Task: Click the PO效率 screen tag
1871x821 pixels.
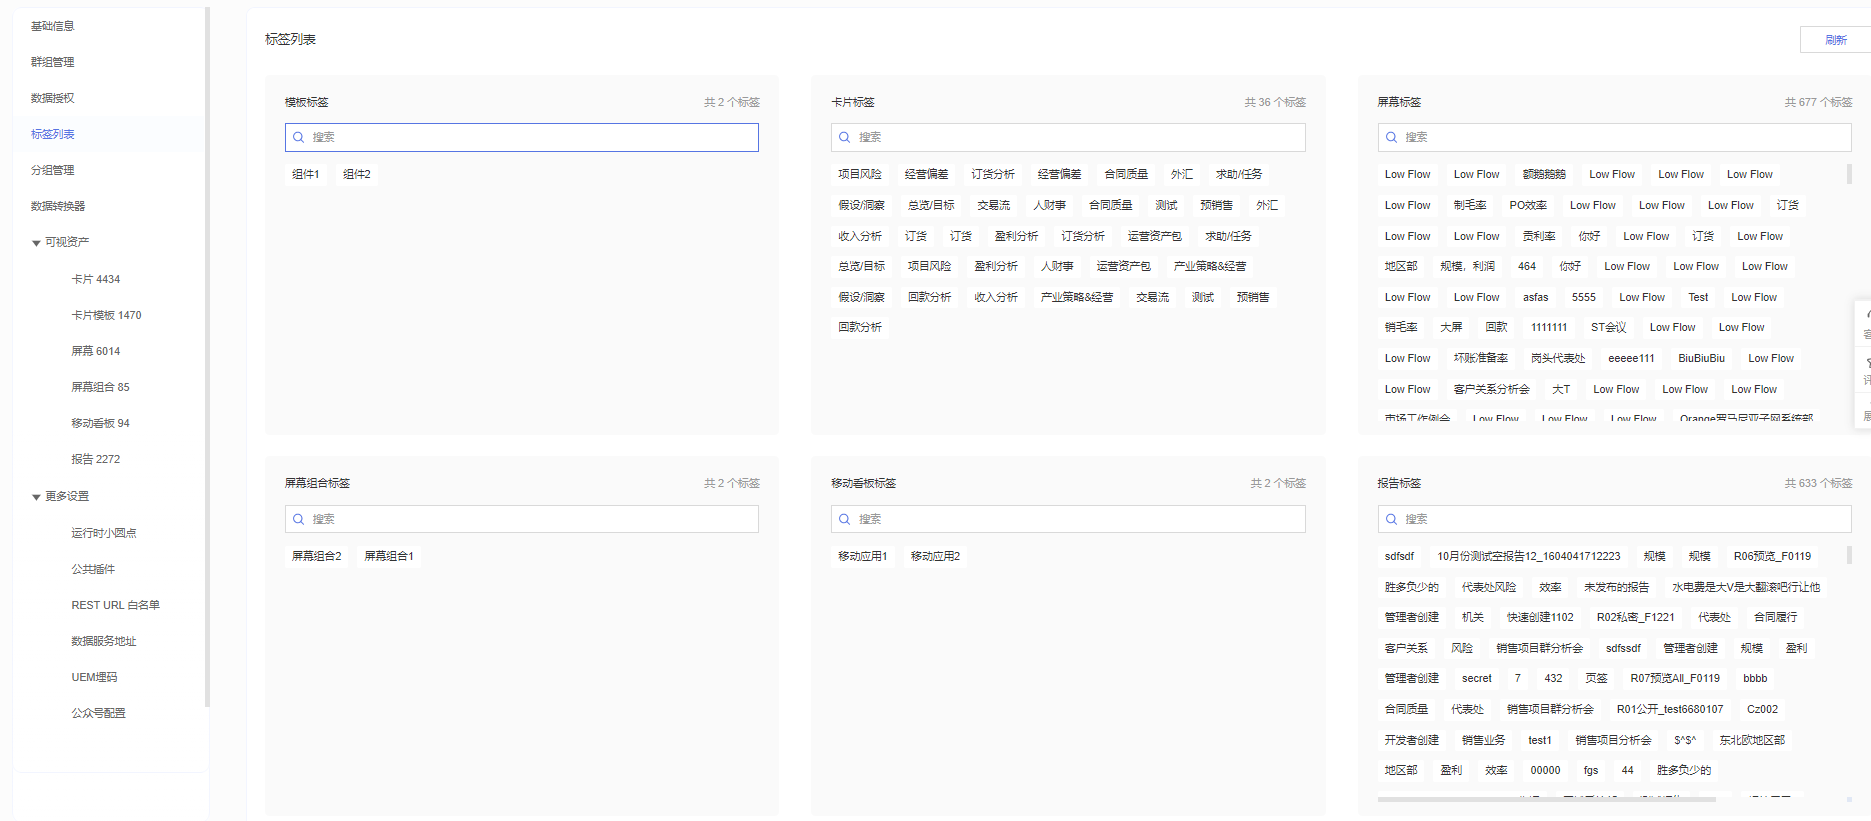Action: (1528, 205)
